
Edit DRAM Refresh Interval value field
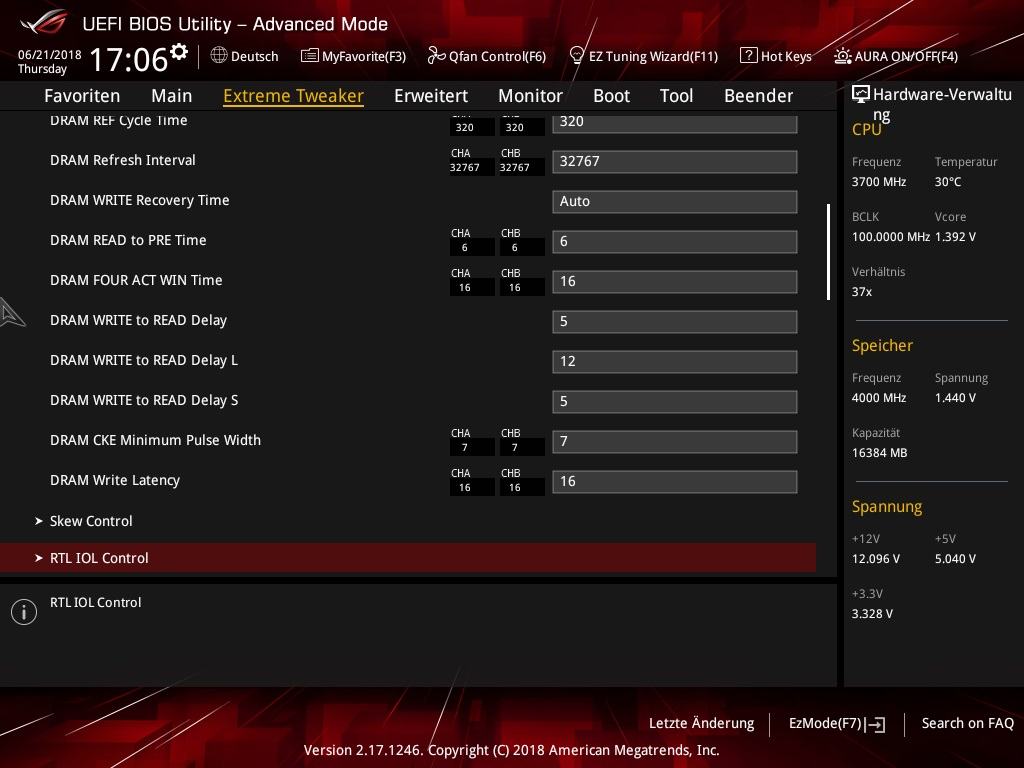(x=675, y=161)
